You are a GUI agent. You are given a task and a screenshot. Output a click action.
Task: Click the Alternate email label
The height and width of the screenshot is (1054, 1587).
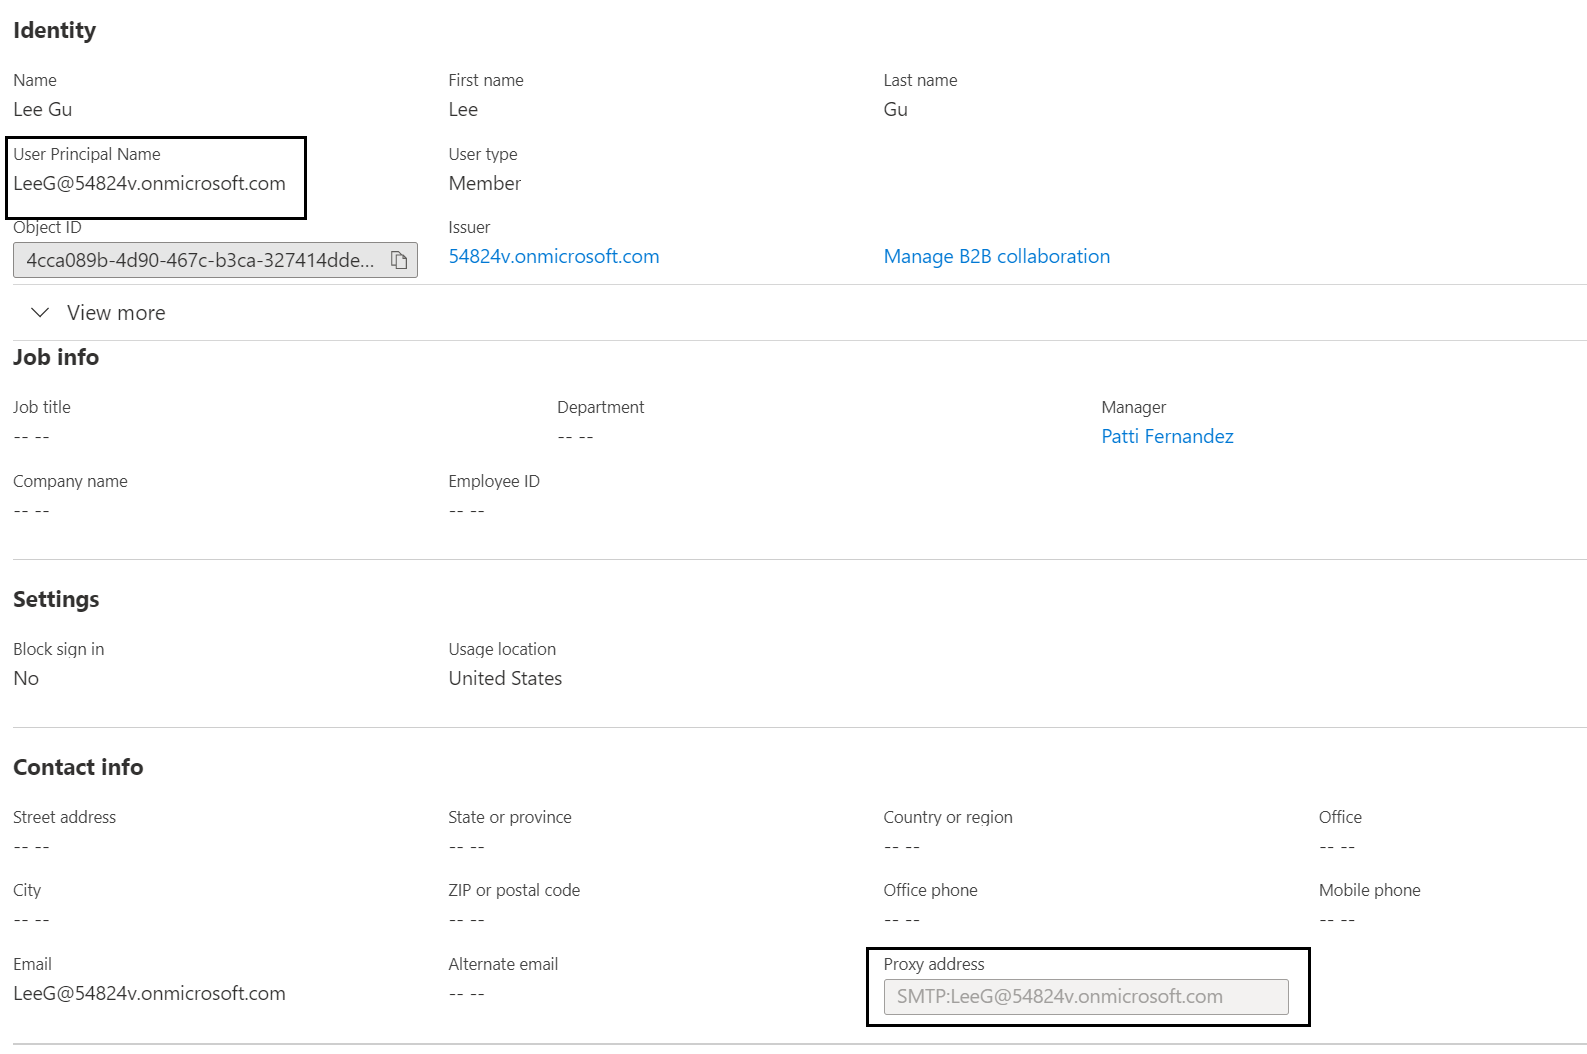tap(503, 964)
